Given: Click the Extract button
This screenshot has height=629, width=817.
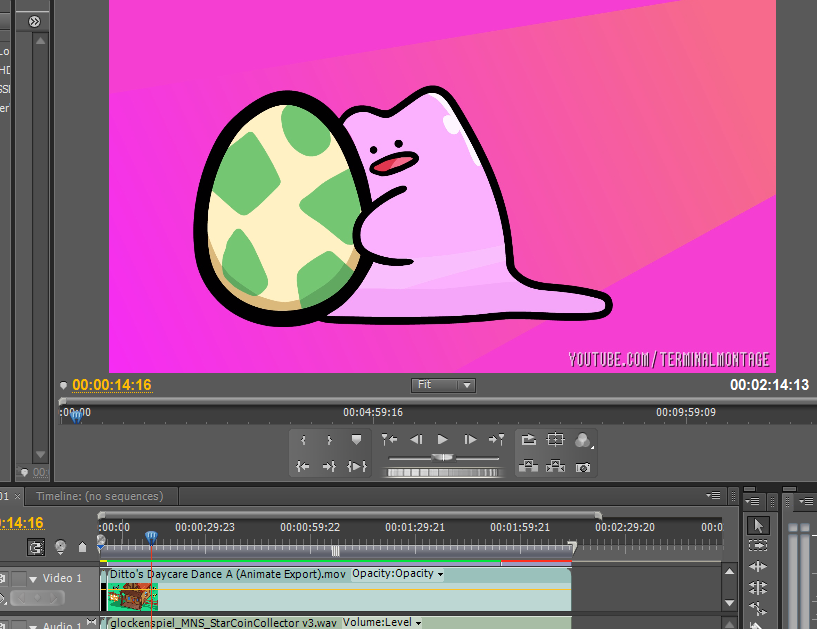Looking at the screenshot, I should (555, 466).
